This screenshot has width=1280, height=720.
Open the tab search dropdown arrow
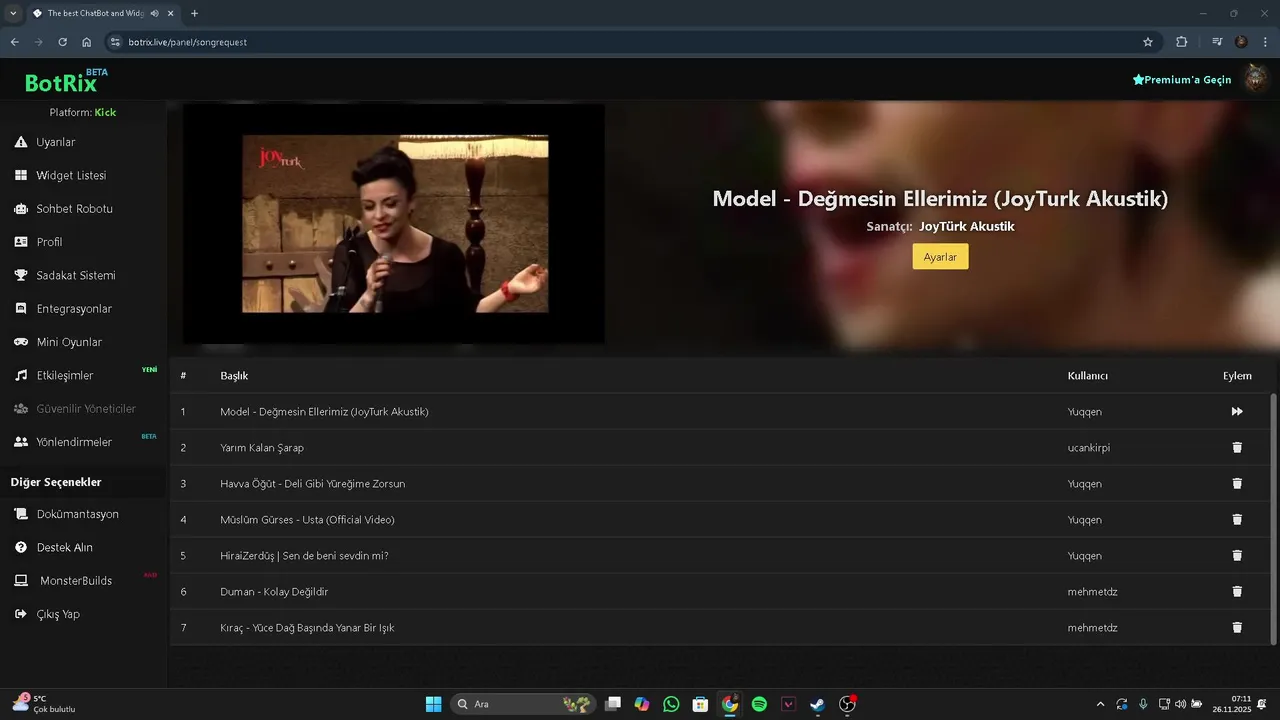pos(13,13)
